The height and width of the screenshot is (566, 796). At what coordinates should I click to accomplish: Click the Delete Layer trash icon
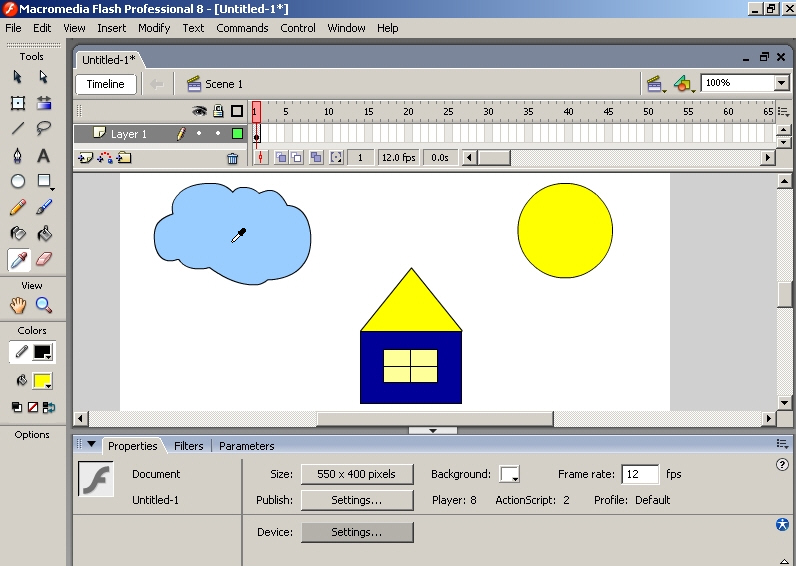coord(233,158)
